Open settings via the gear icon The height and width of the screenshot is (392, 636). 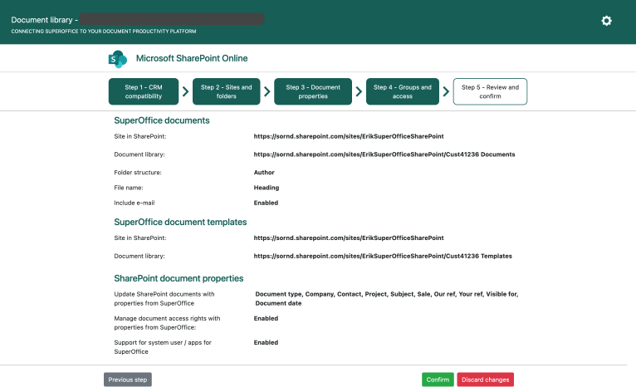pyautogui.click(x=606, y=21)
